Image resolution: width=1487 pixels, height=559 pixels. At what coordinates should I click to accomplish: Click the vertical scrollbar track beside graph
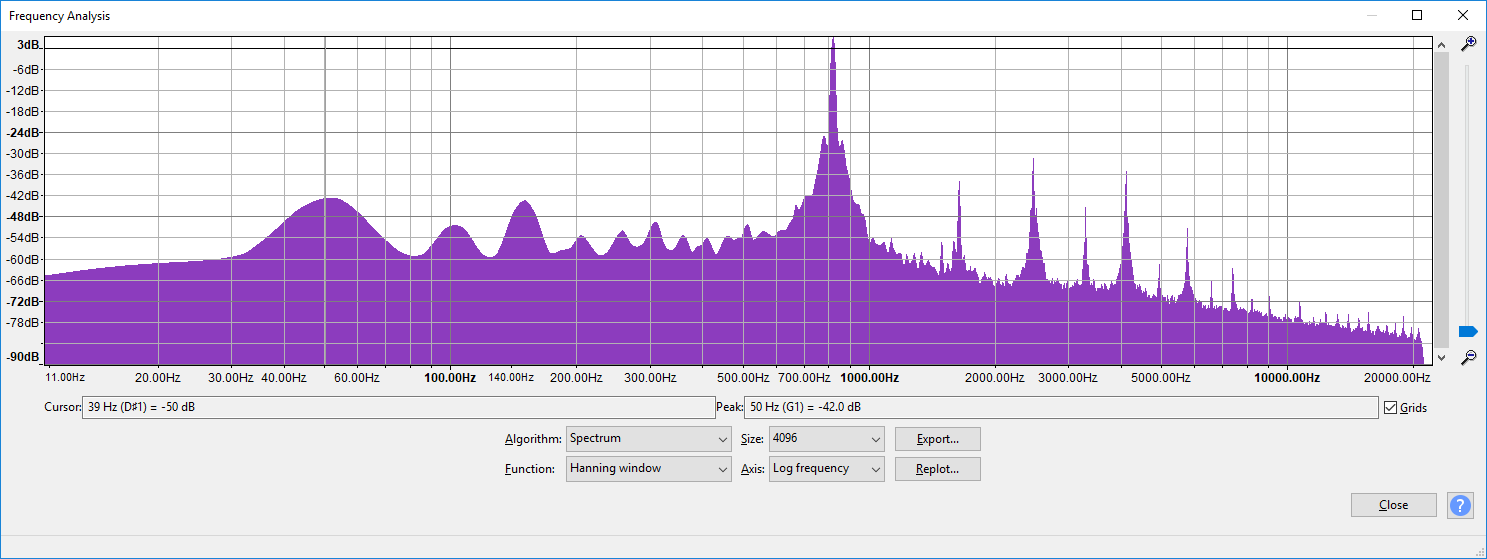tap(1441, 201)
